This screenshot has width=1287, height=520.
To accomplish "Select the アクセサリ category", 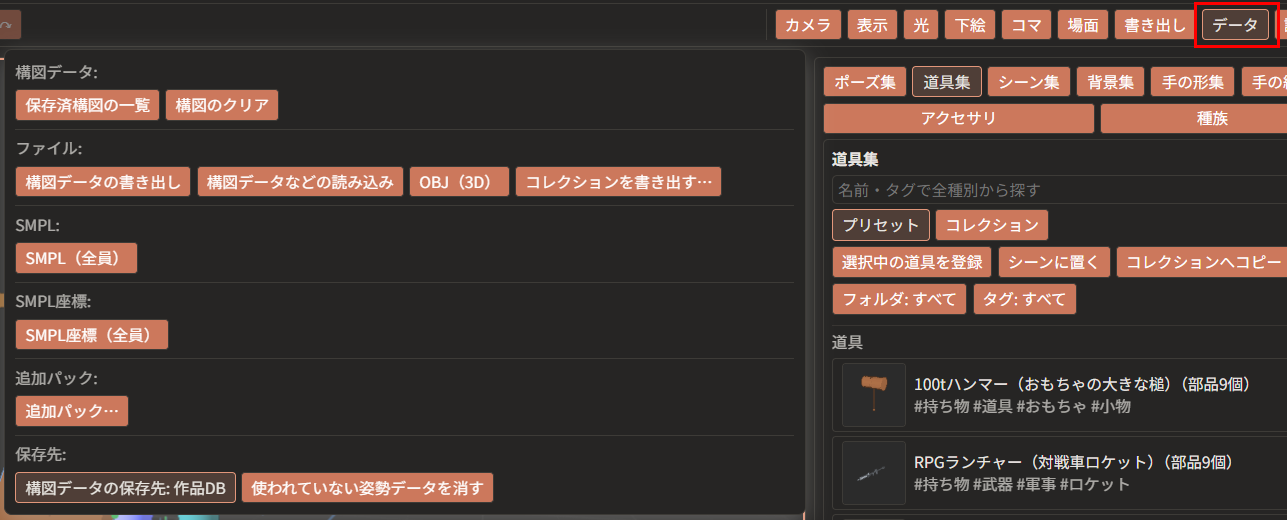I will [959, 118].
